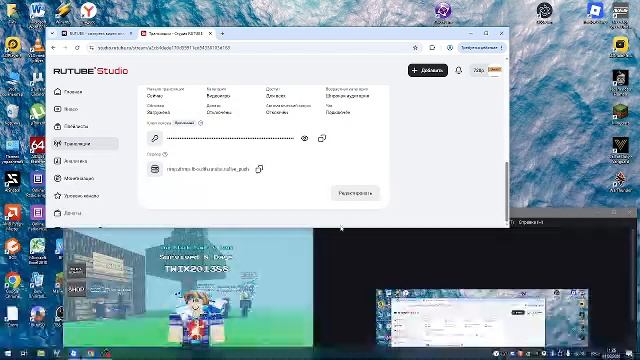
Task: Click the black add button with plus
Action: [x=427, y=70]
